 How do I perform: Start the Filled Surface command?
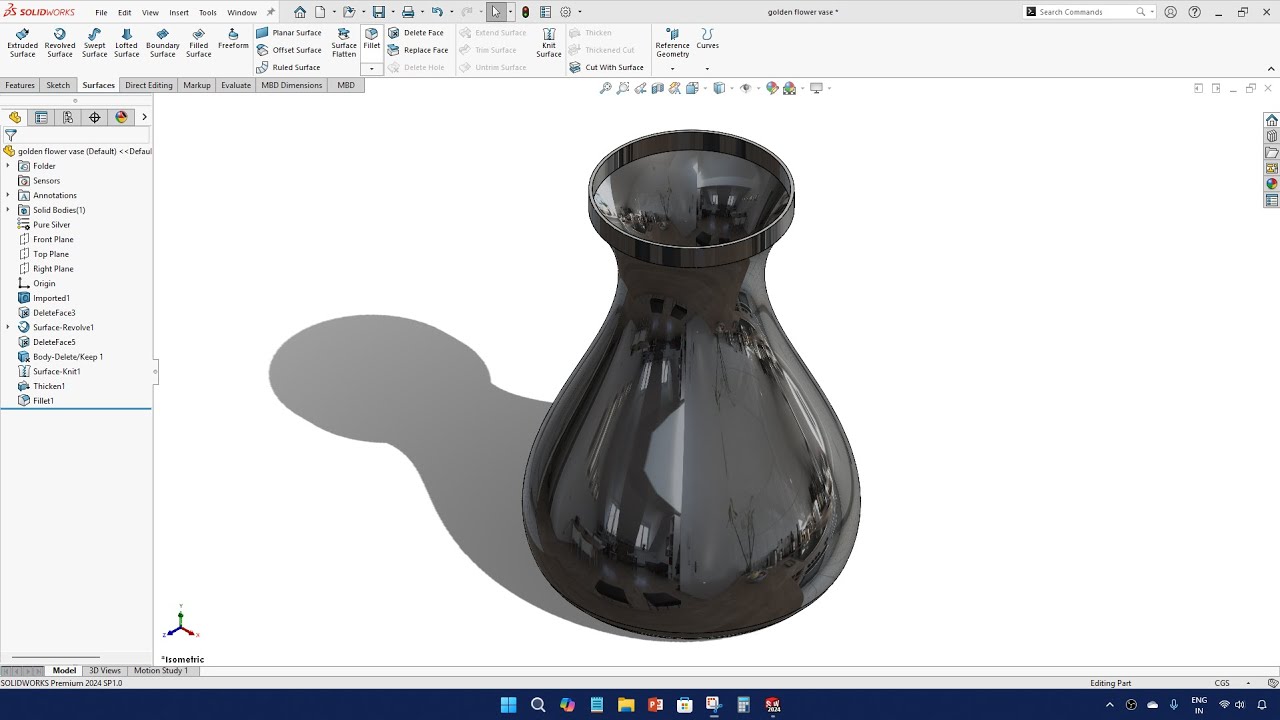tap(198, 43)
